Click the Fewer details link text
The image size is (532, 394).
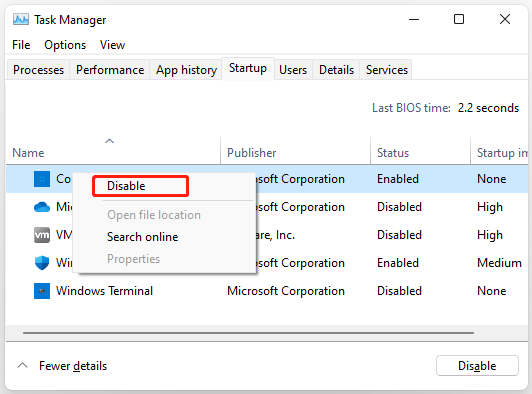73,366
